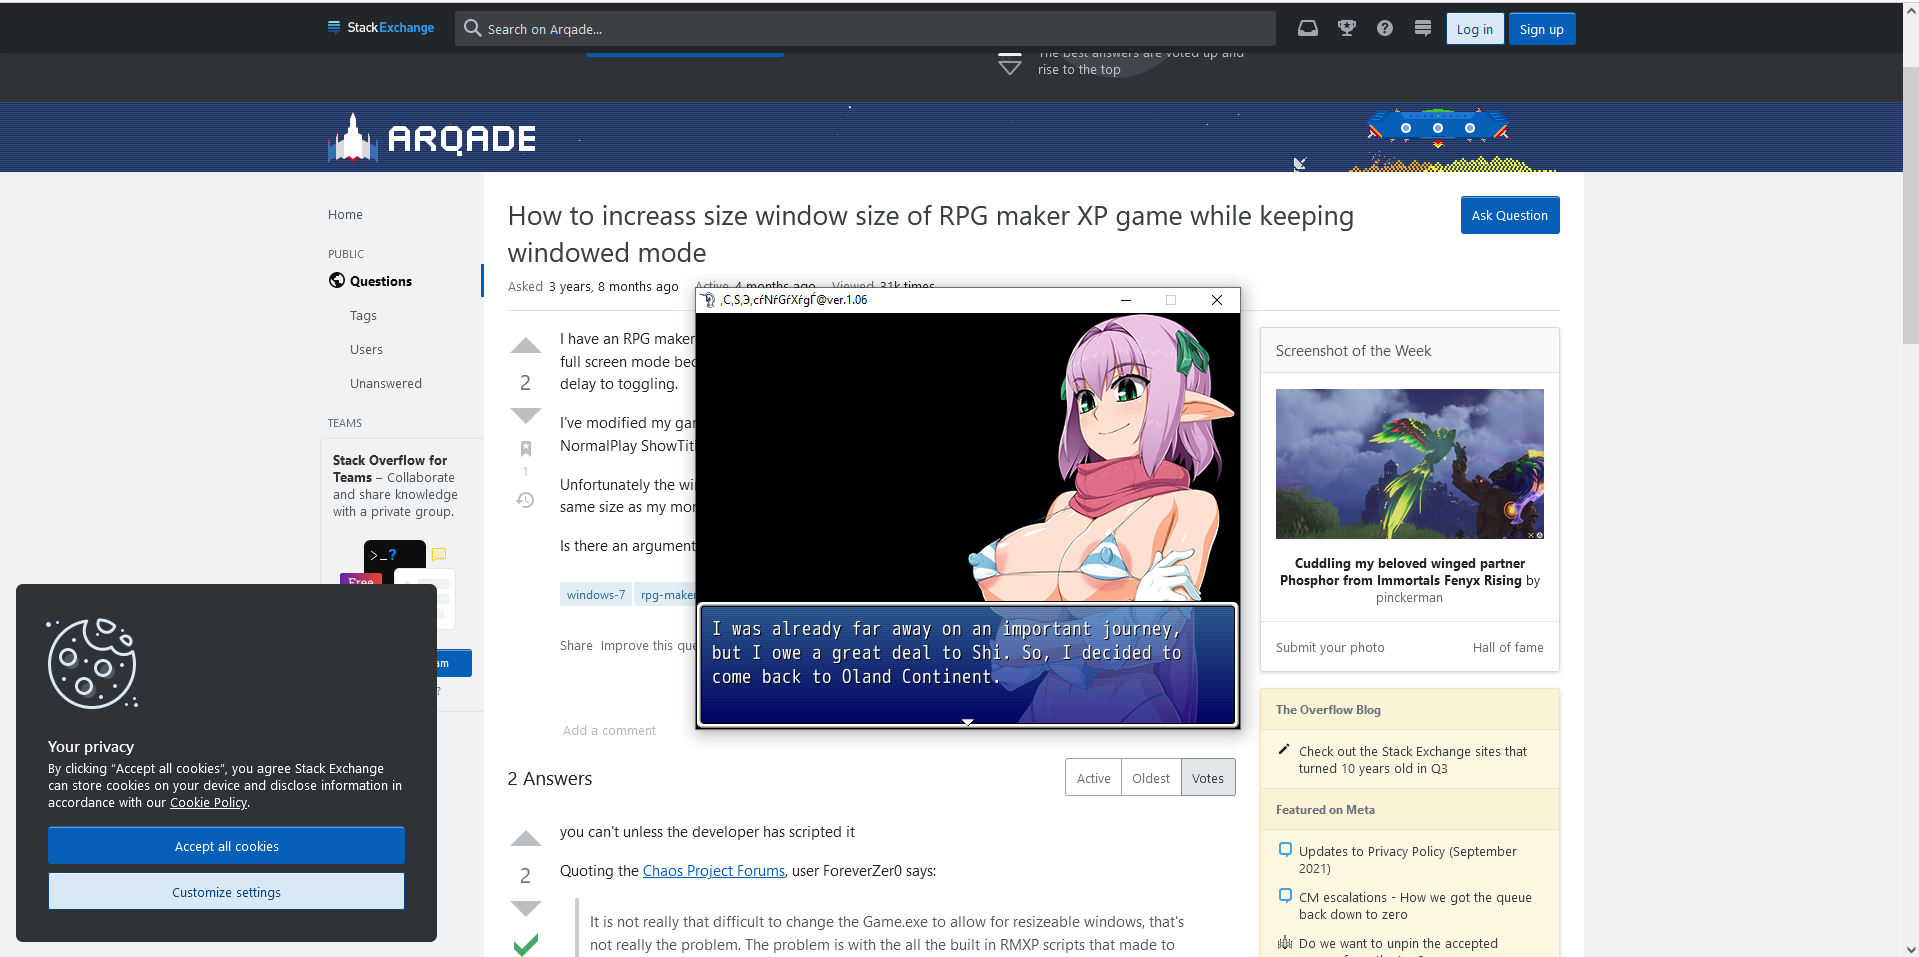Click Submit your photo link

pos(1330,647)
